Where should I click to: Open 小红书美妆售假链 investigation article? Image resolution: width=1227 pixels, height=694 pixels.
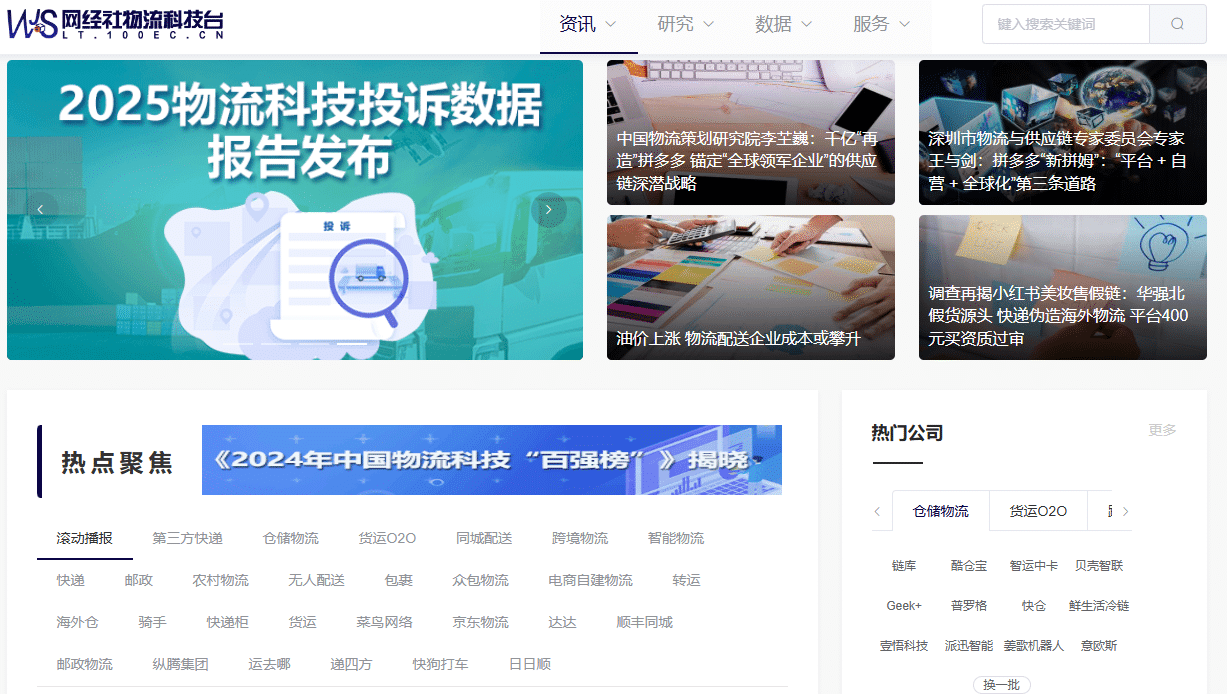[x=1063, y=287]
